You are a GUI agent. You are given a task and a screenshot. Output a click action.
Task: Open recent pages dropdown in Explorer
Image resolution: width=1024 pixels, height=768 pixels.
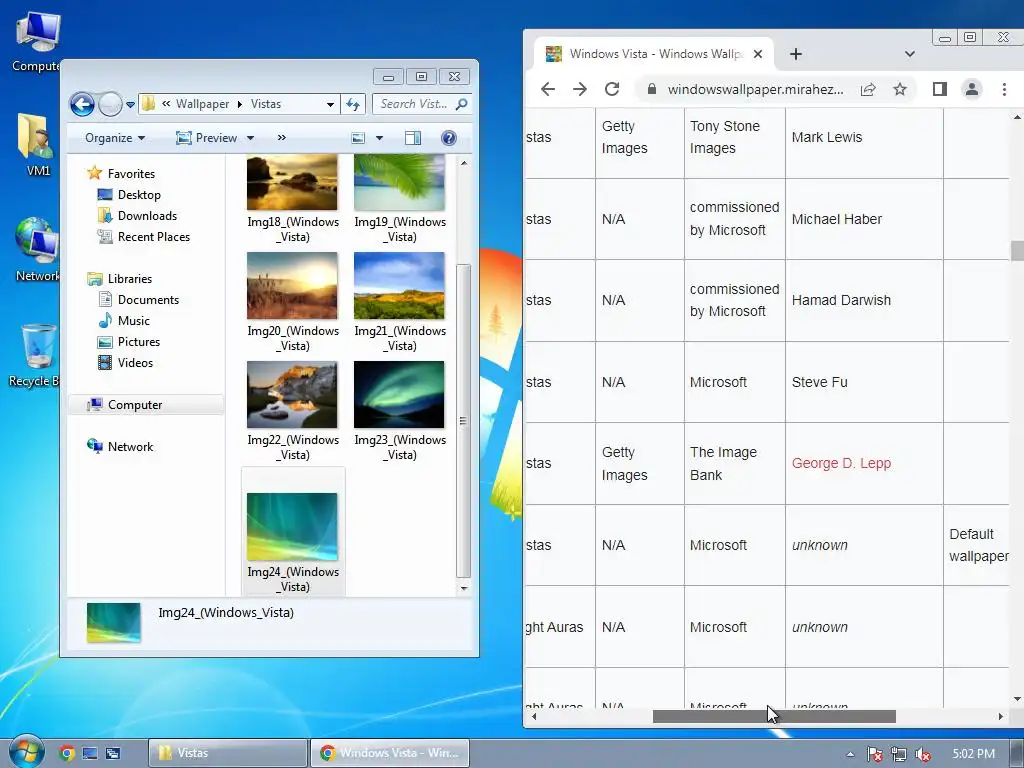click(130, 104)
